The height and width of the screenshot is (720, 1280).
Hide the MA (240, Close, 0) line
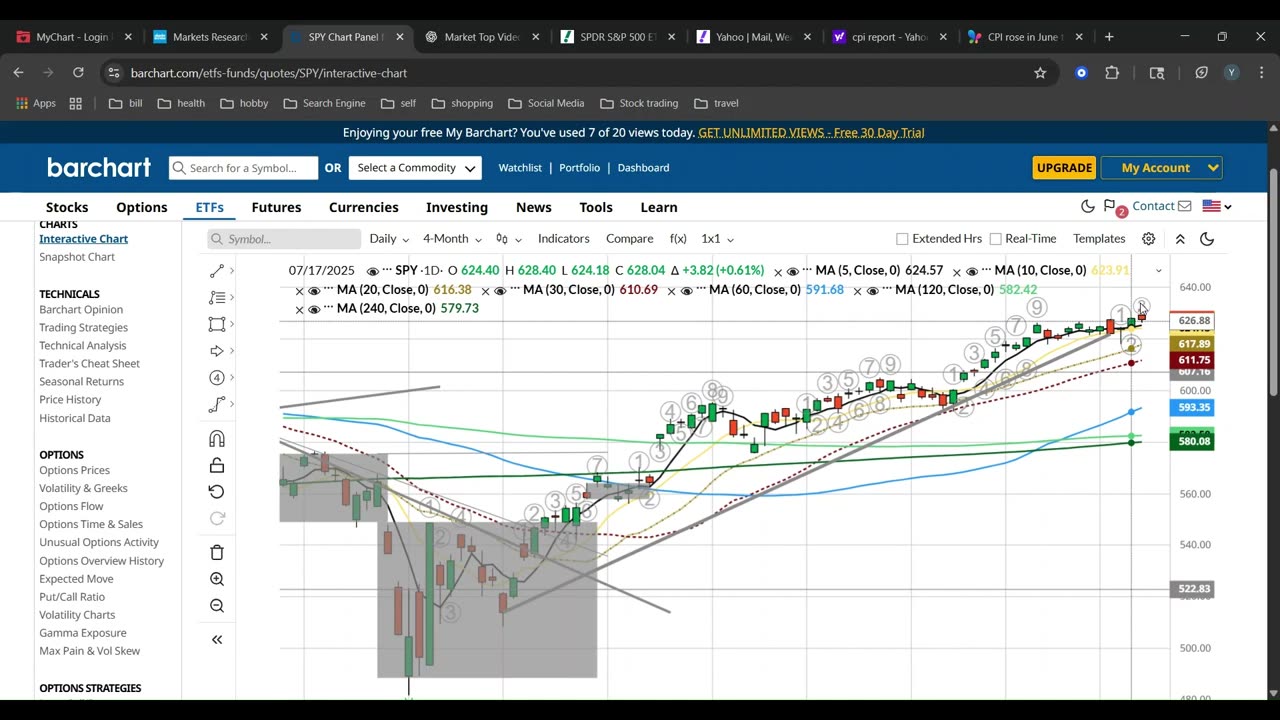coord(314,309)
